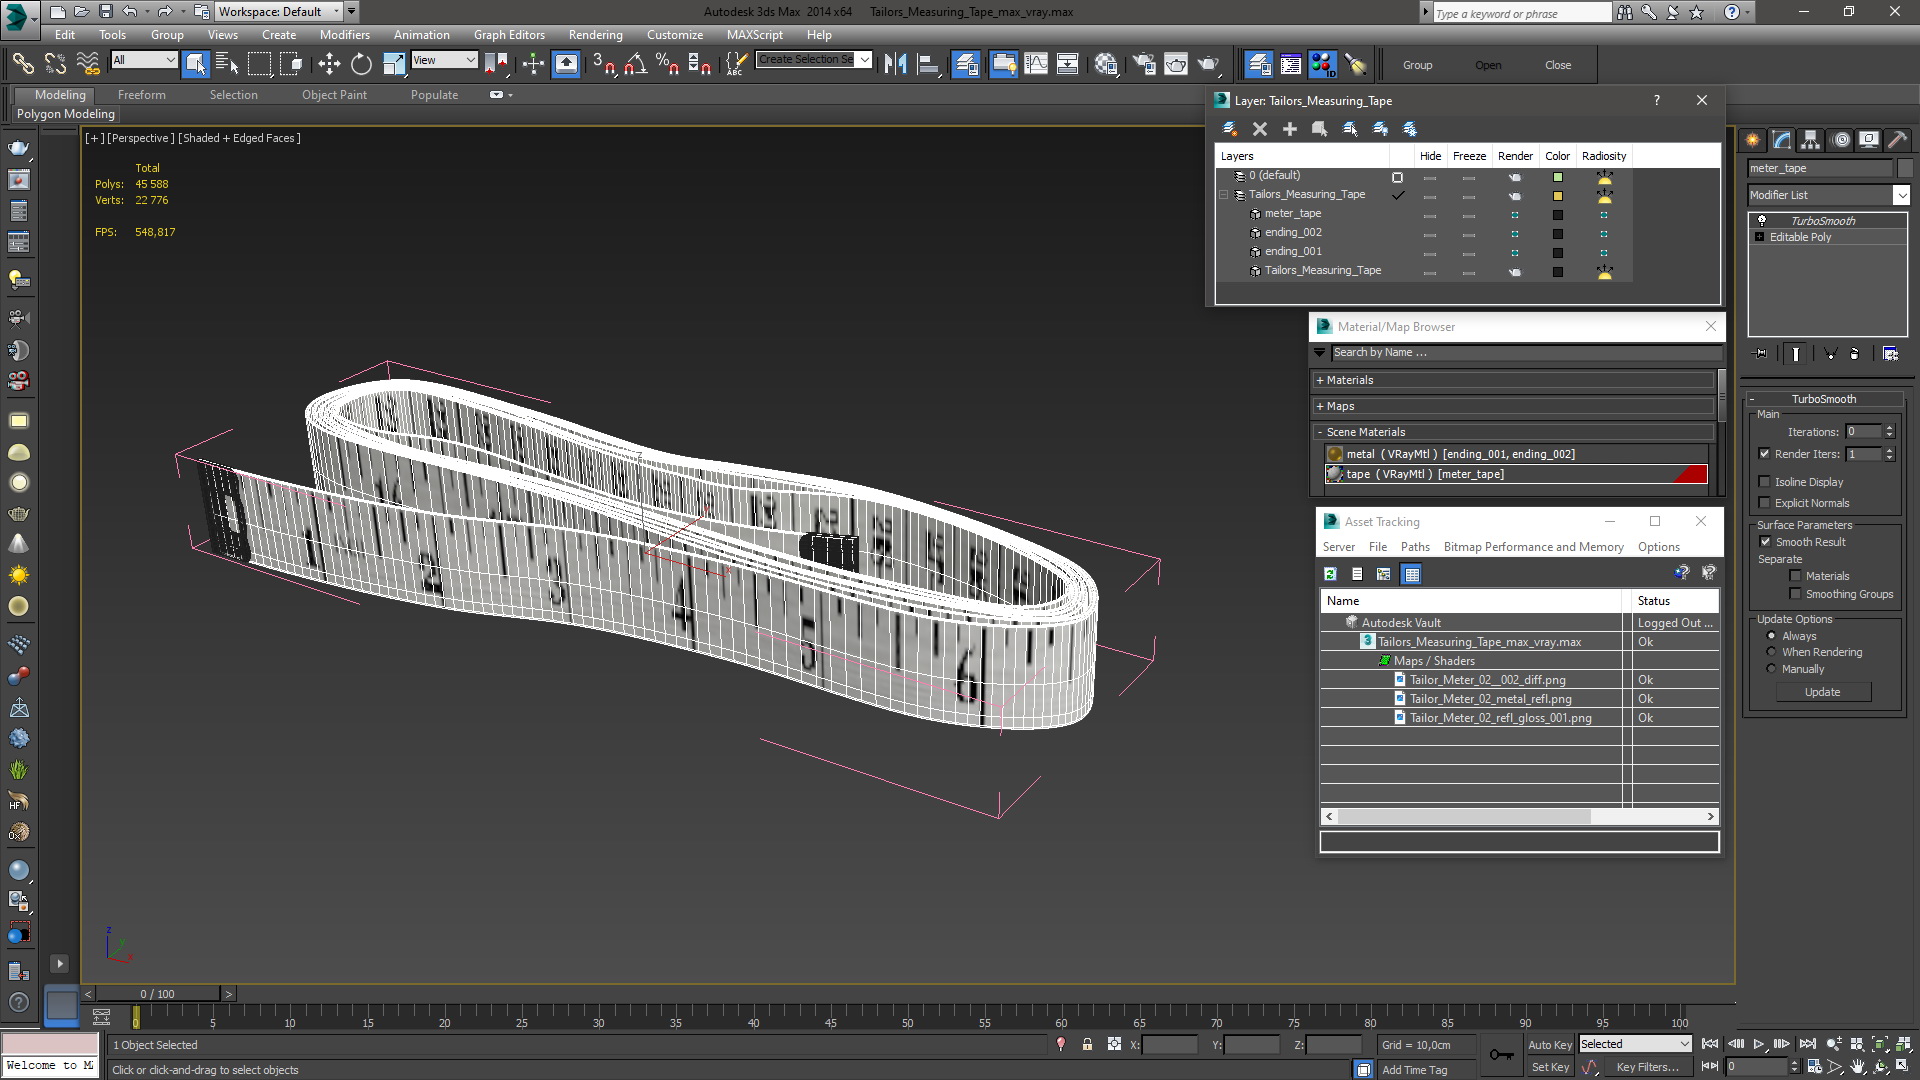1920x1080 pixels.
Task: Switch Asset Tracking to table view
Action: [1411, 574]
